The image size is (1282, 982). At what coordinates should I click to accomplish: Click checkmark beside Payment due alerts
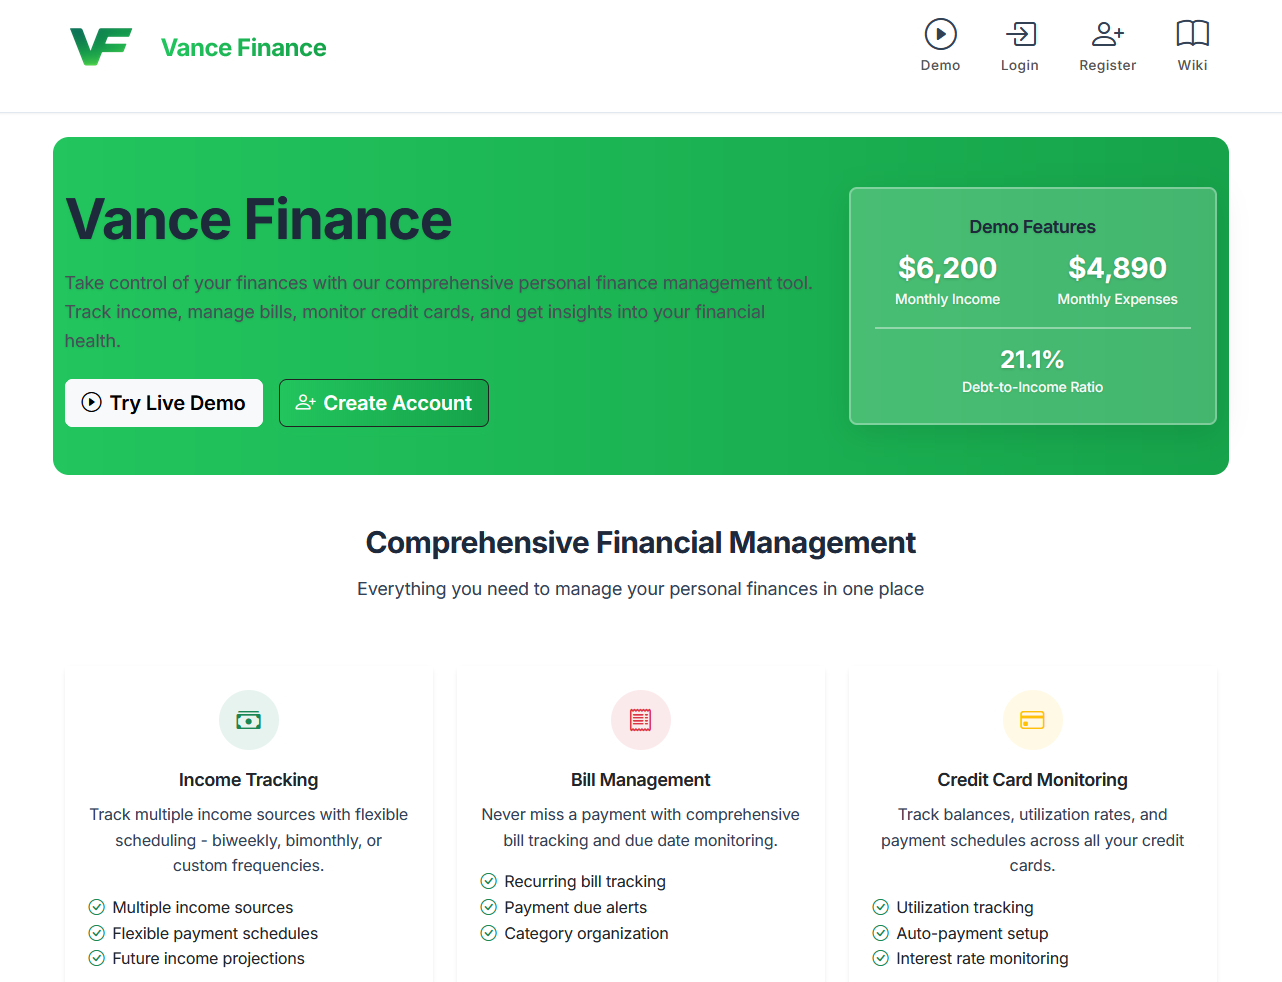point(488,907)
